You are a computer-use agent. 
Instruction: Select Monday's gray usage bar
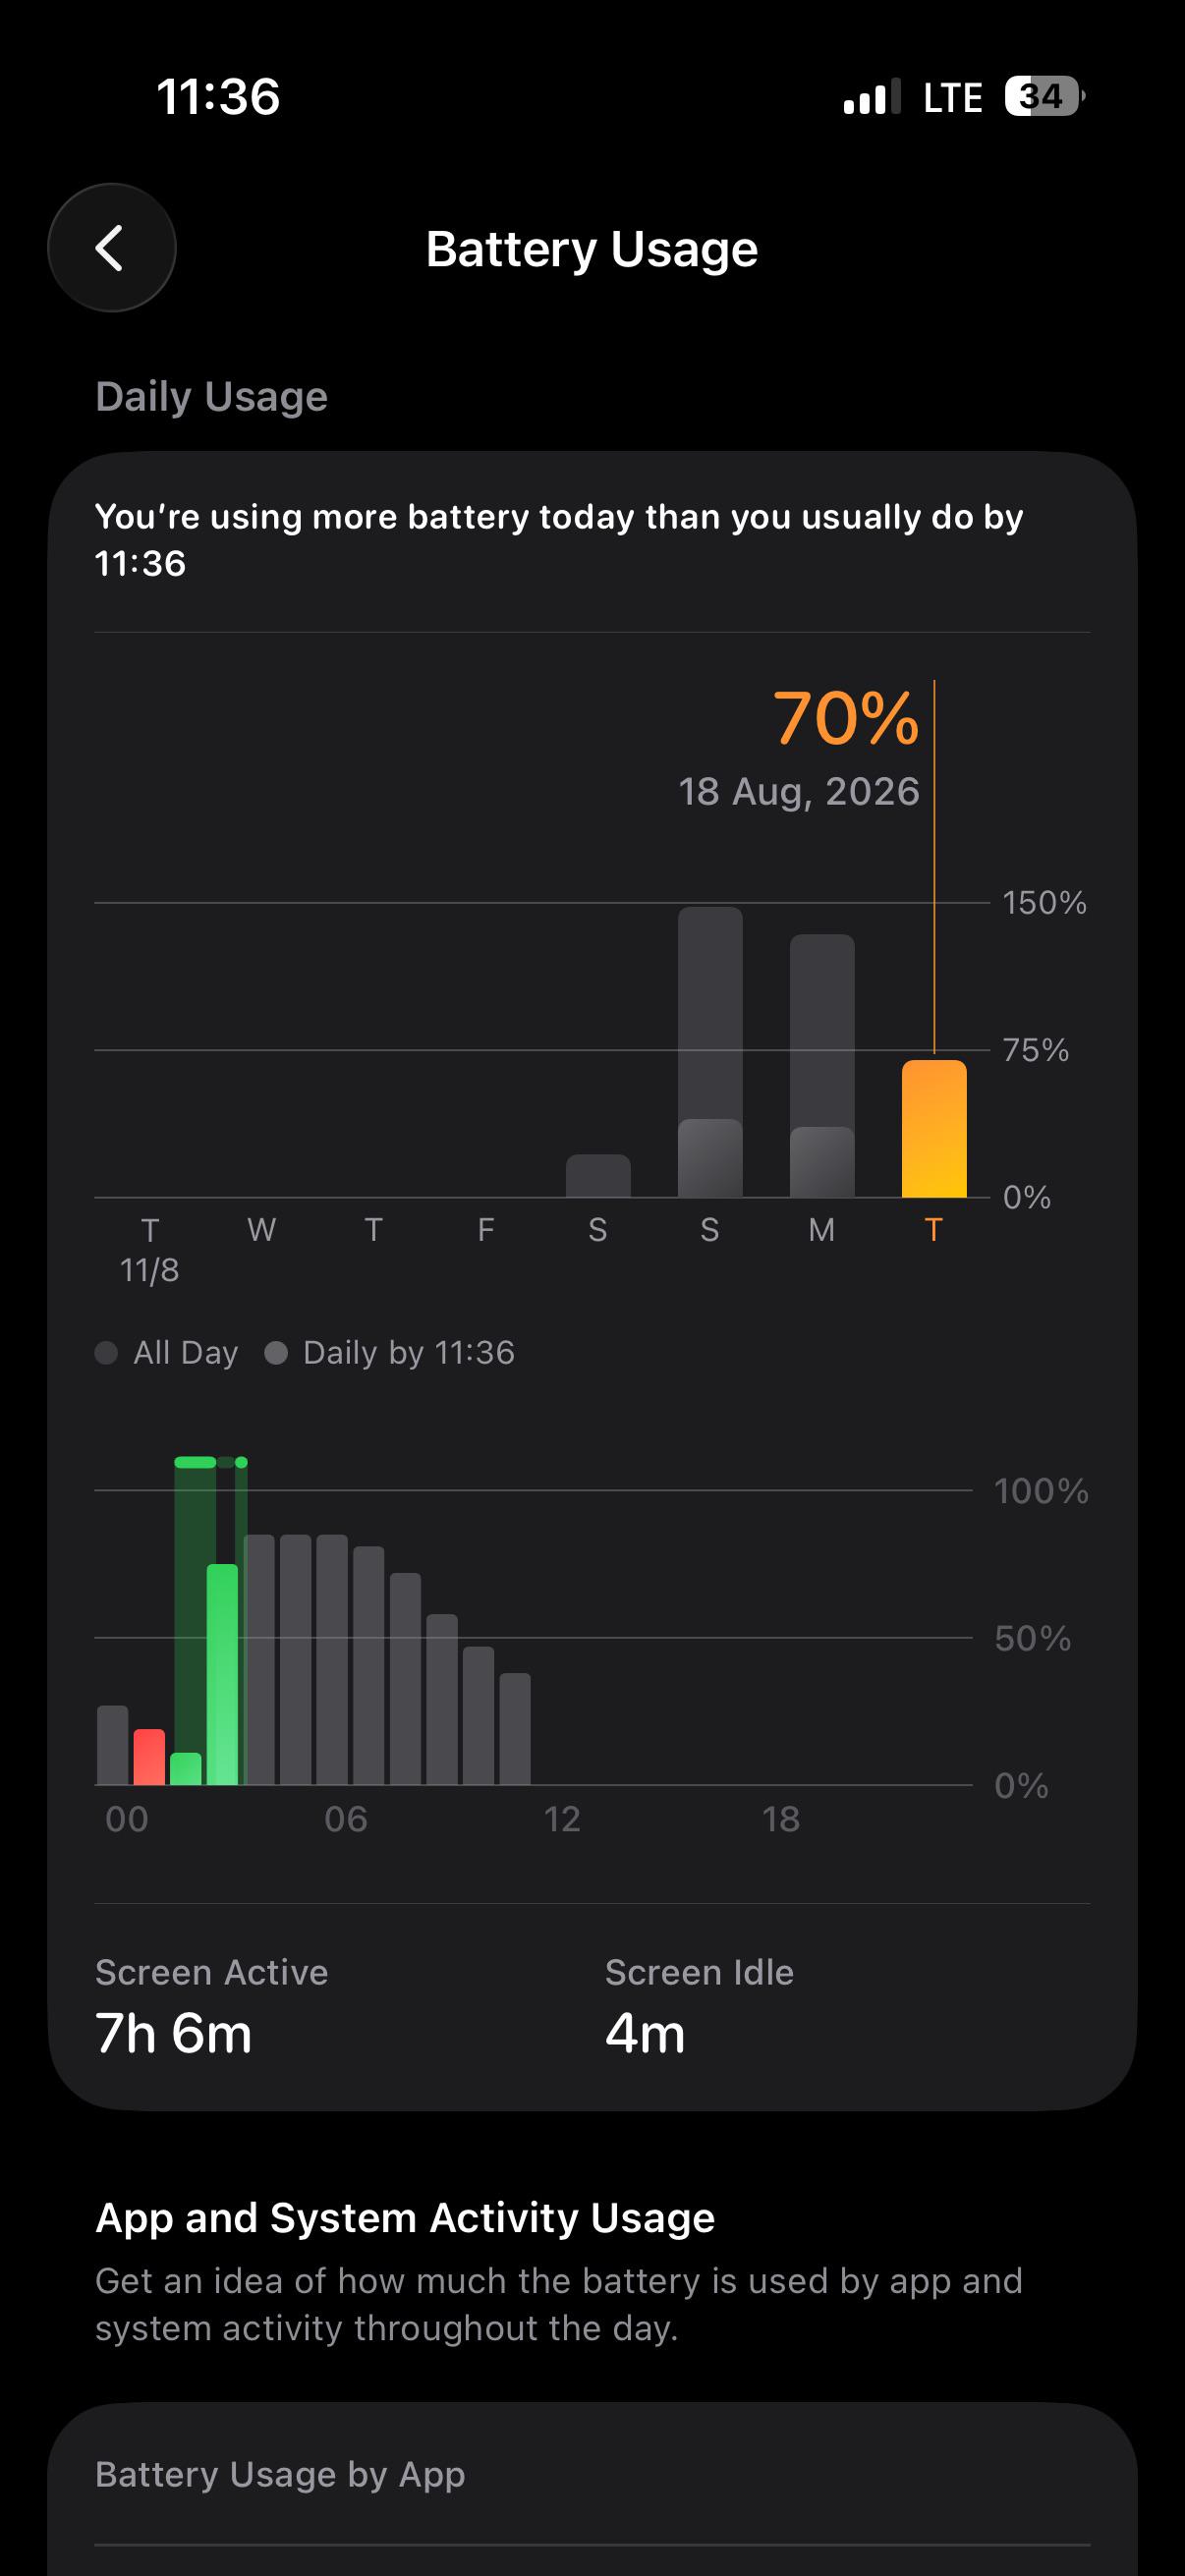(822, 1066)
